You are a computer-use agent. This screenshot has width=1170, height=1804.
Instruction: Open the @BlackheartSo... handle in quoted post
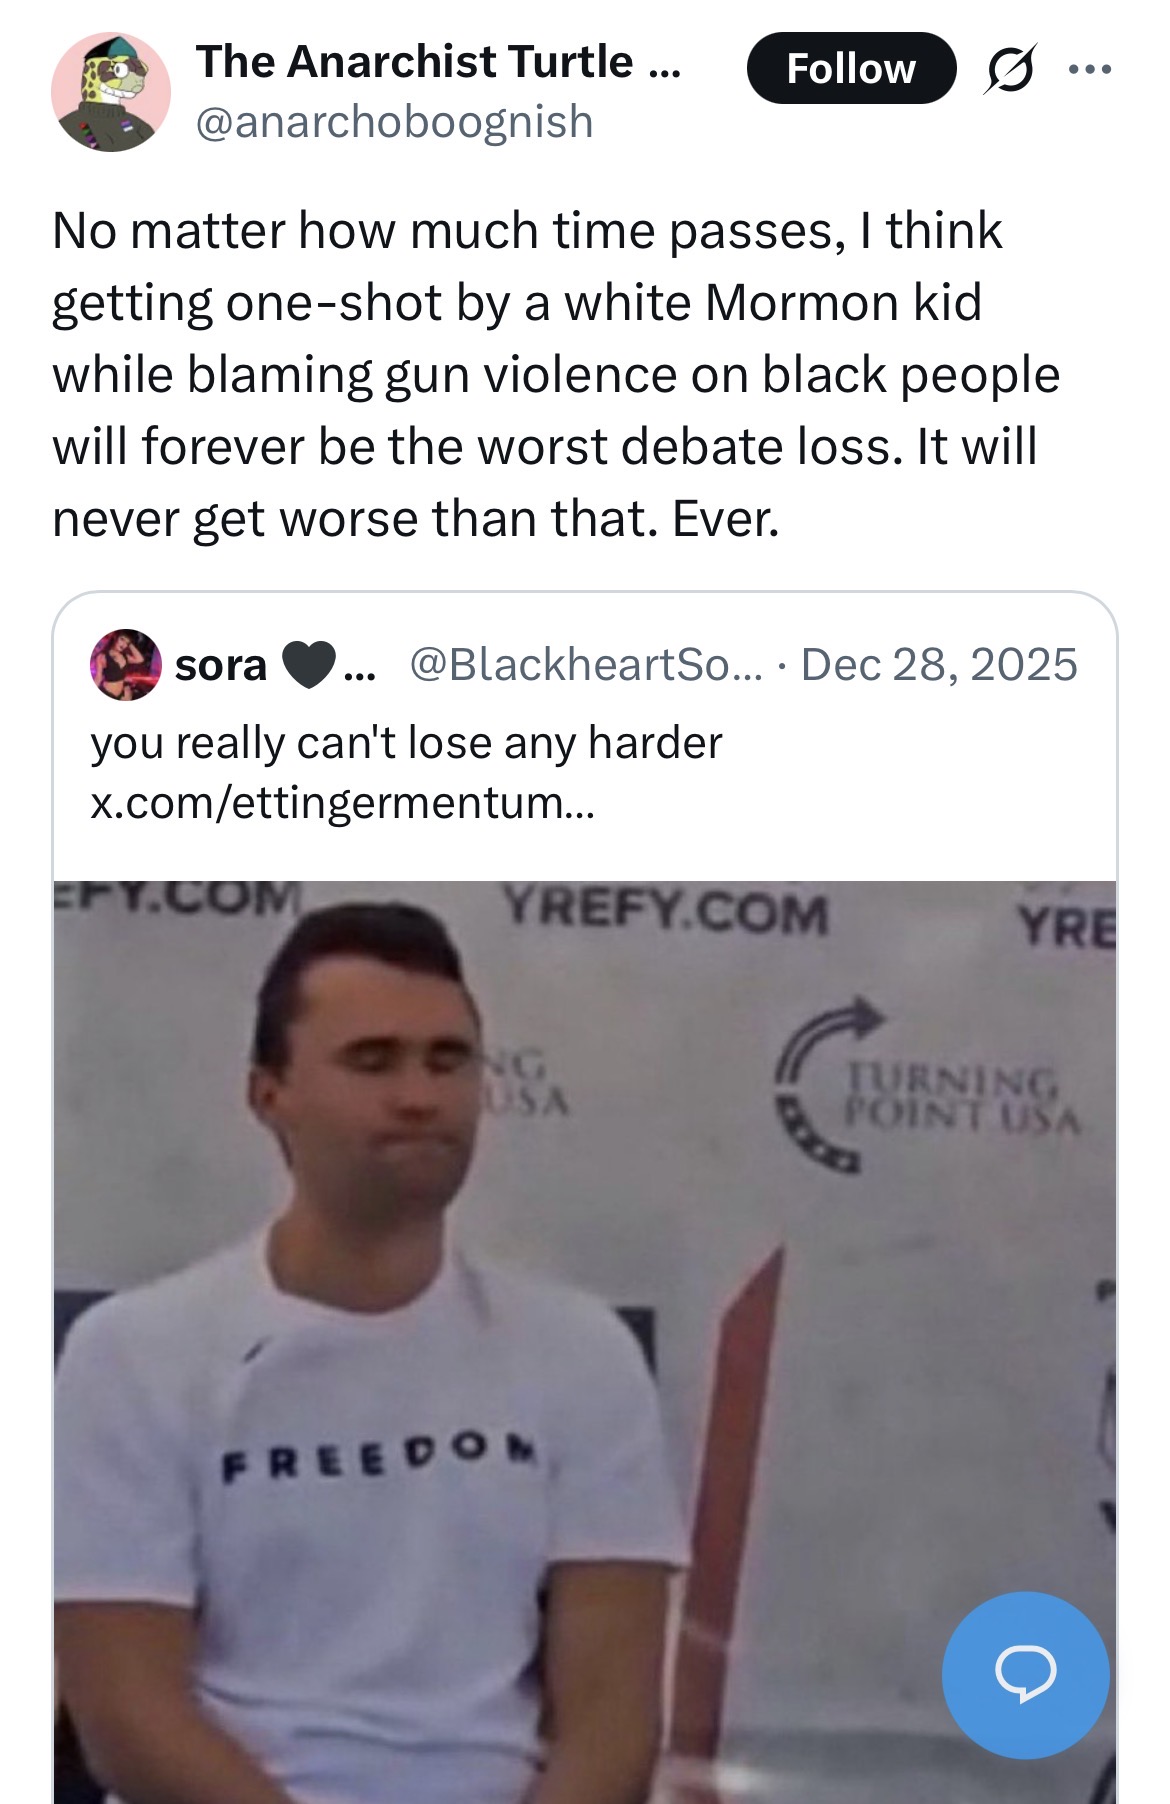585,665
